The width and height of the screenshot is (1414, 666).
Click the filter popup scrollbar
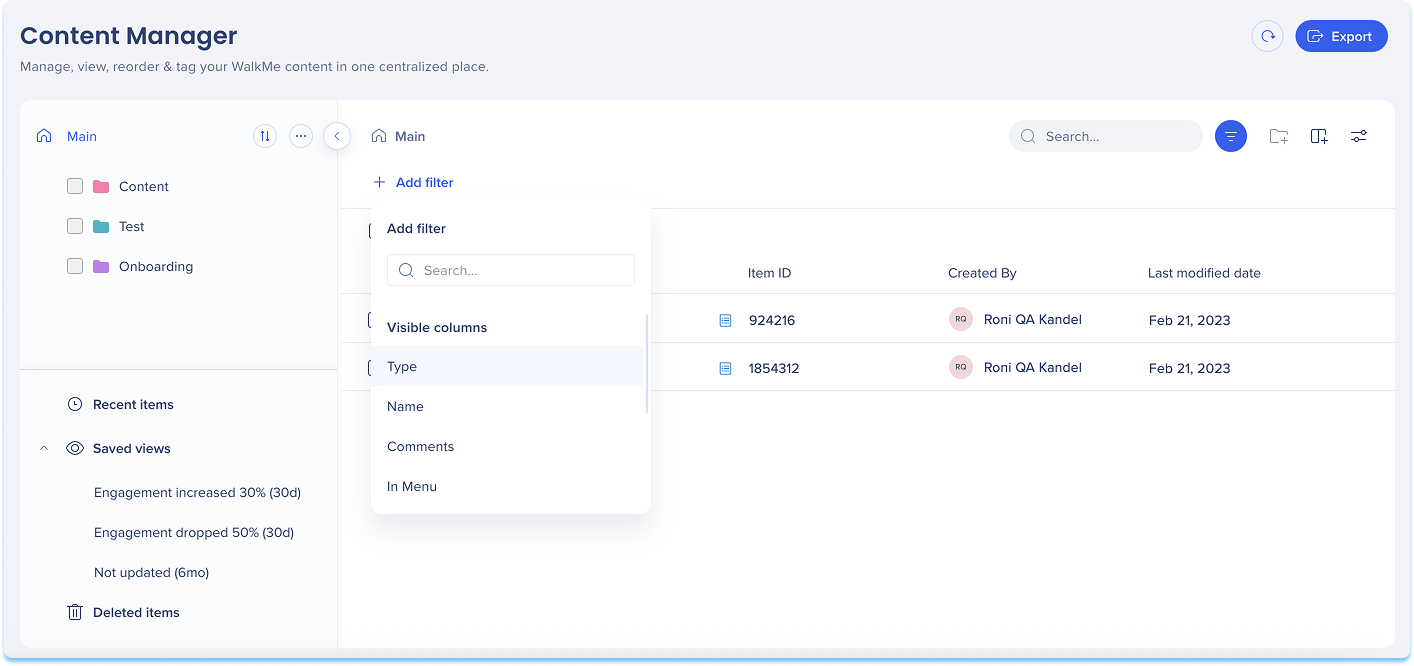[647, 363]
